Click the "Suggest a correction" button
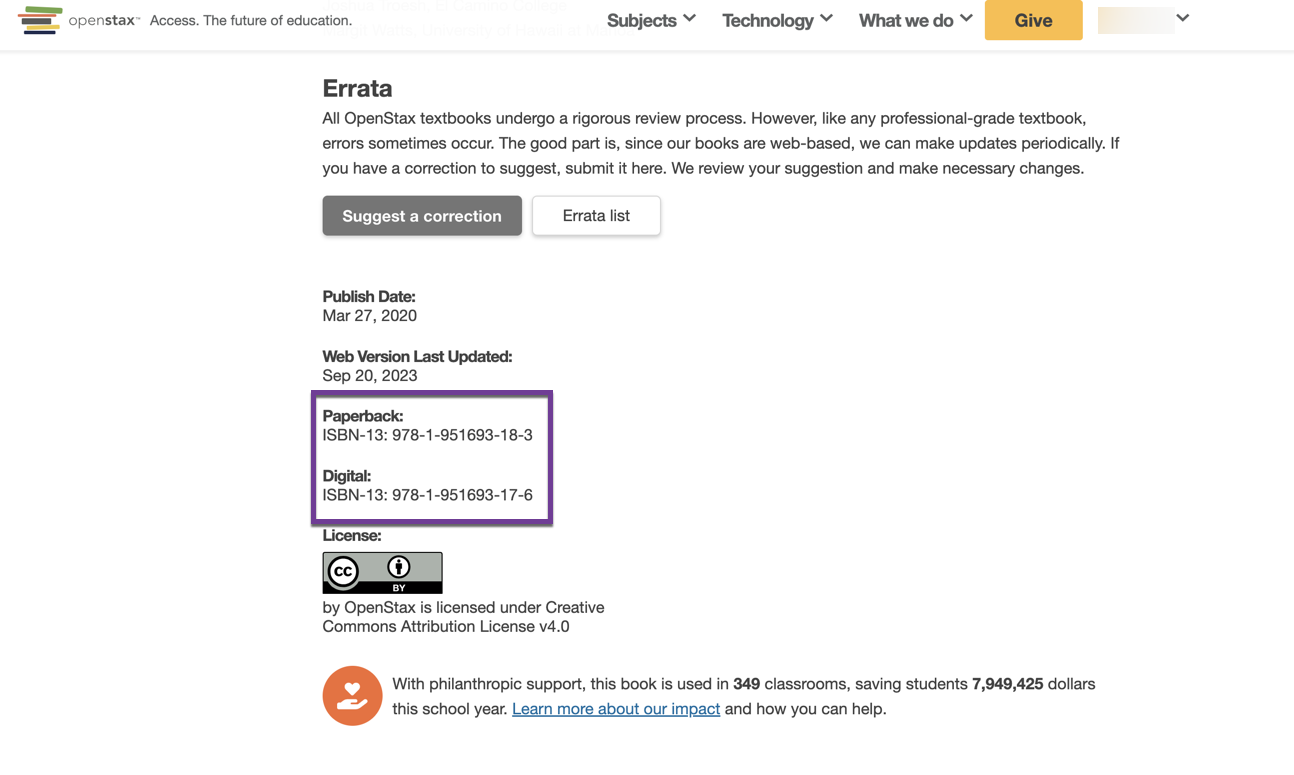The height and width of the screenshot is (775, 1294). [x=421, y=216]
